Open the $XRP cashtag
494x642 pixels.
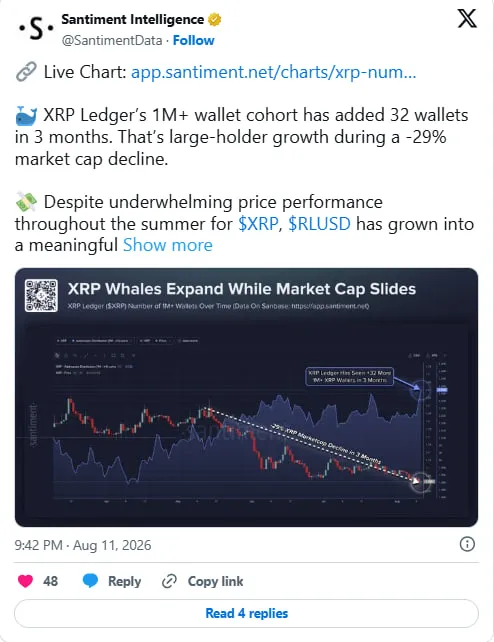point(258,224)
